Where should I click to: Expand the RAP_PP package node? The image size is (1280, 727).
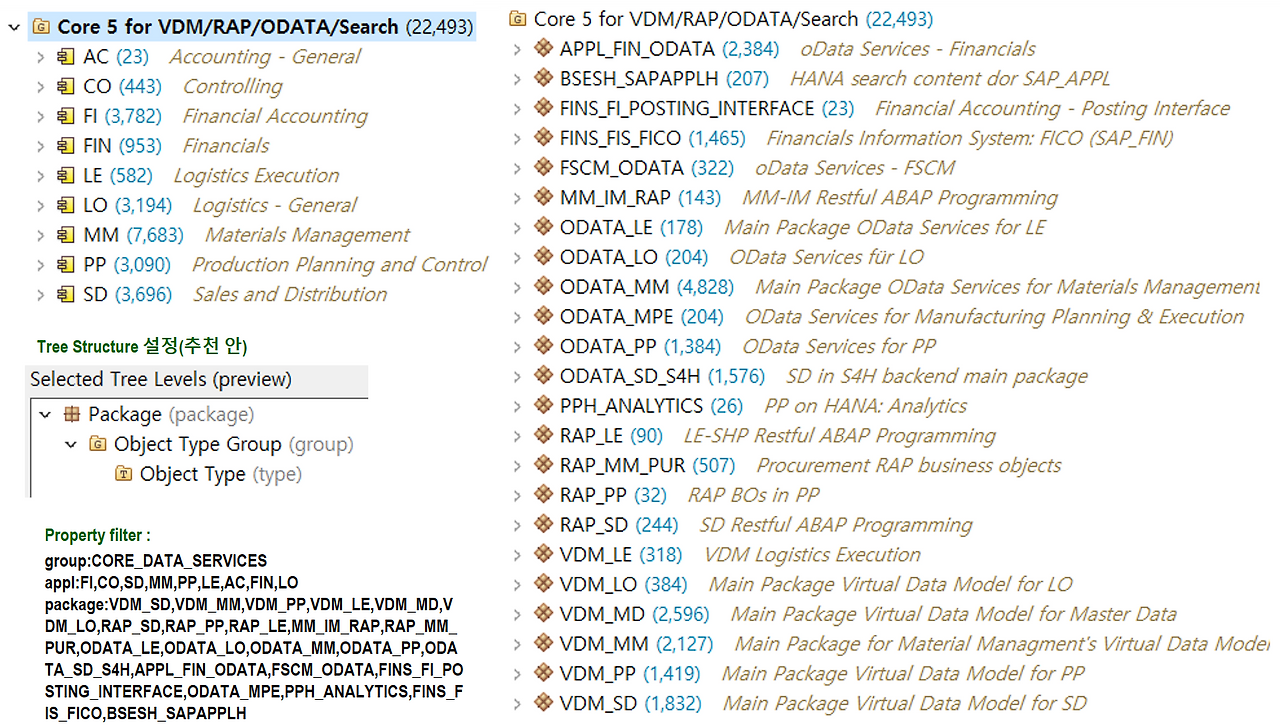tap(517, 495)
